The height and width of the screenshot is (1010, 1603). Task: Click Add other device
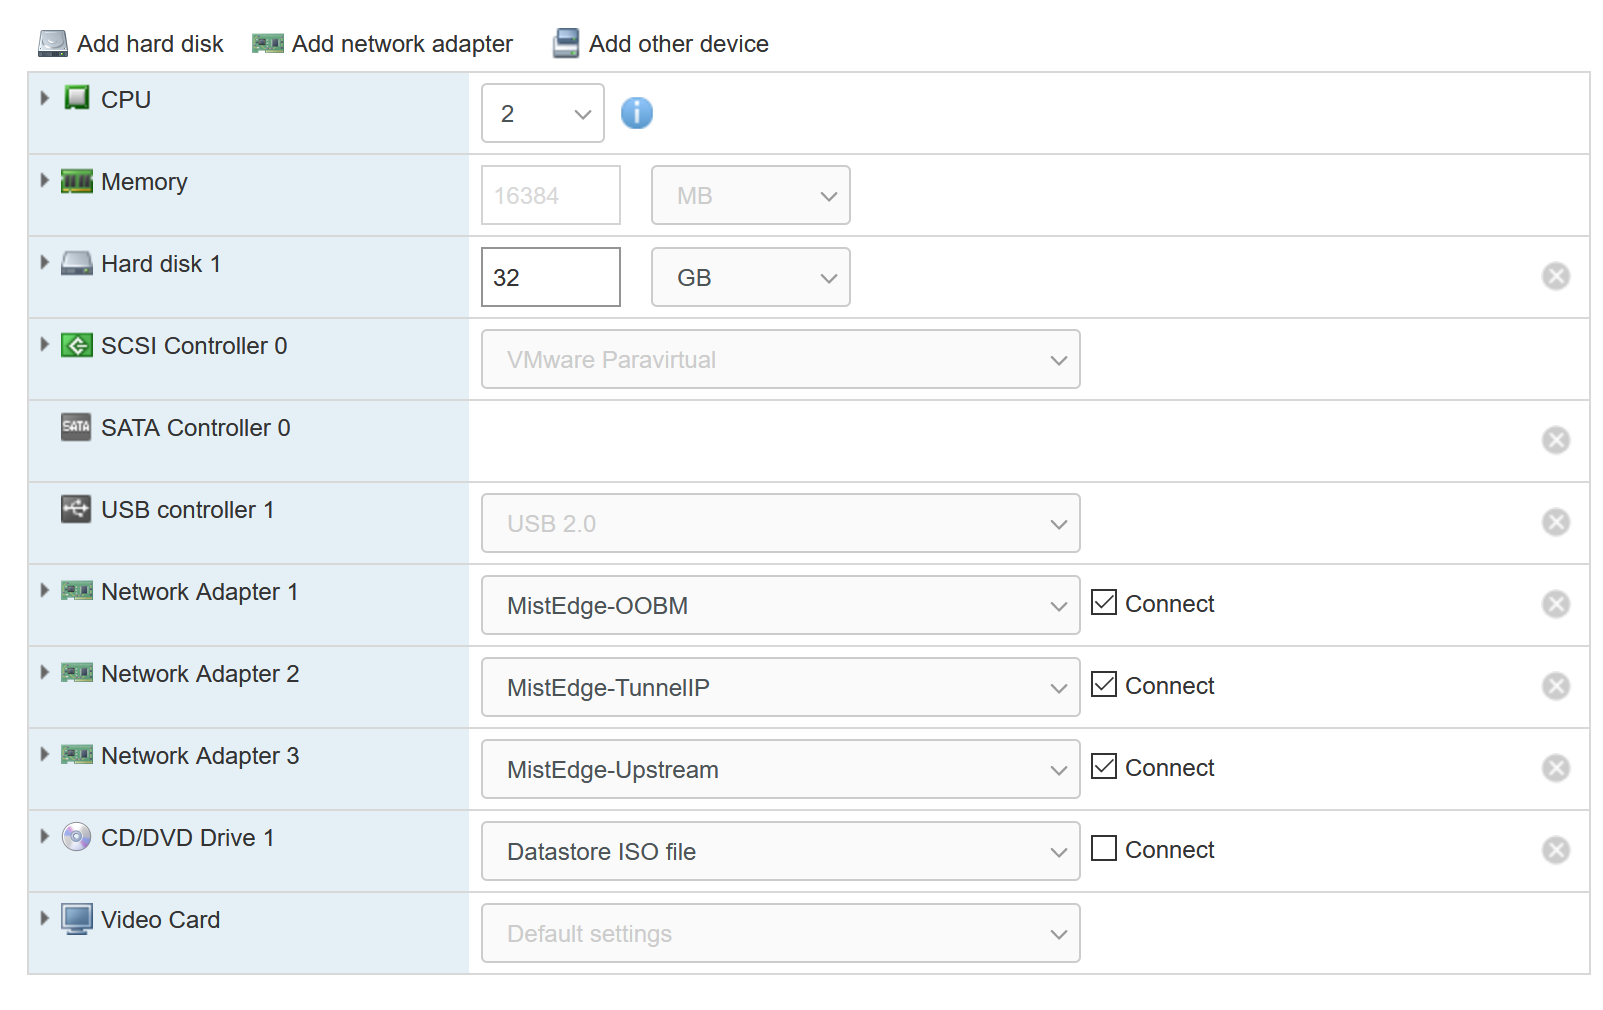[x=661, y=44]
